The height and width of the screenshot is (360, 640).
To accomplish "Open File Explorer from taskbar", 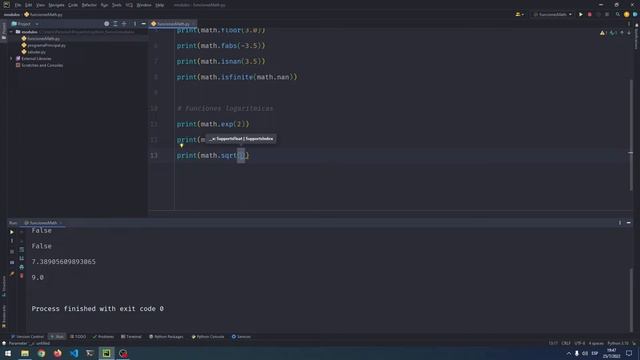I will [25, 353].
